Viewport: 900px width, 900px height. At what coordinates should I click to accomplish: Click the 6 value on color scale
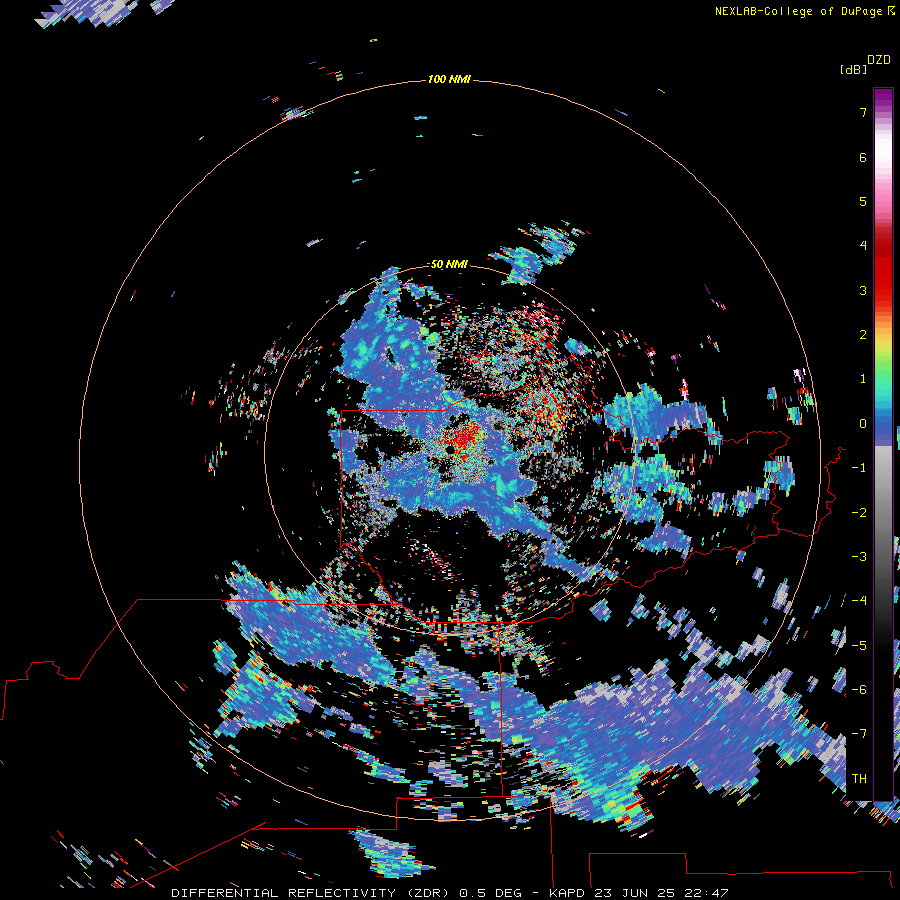coord(863,157)
